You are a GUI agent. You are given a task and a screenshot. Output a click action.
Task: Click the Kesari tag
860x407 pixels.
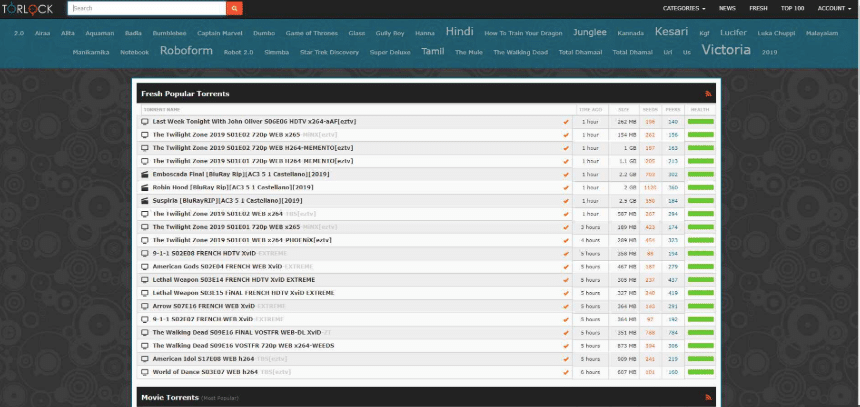[671, 31]
